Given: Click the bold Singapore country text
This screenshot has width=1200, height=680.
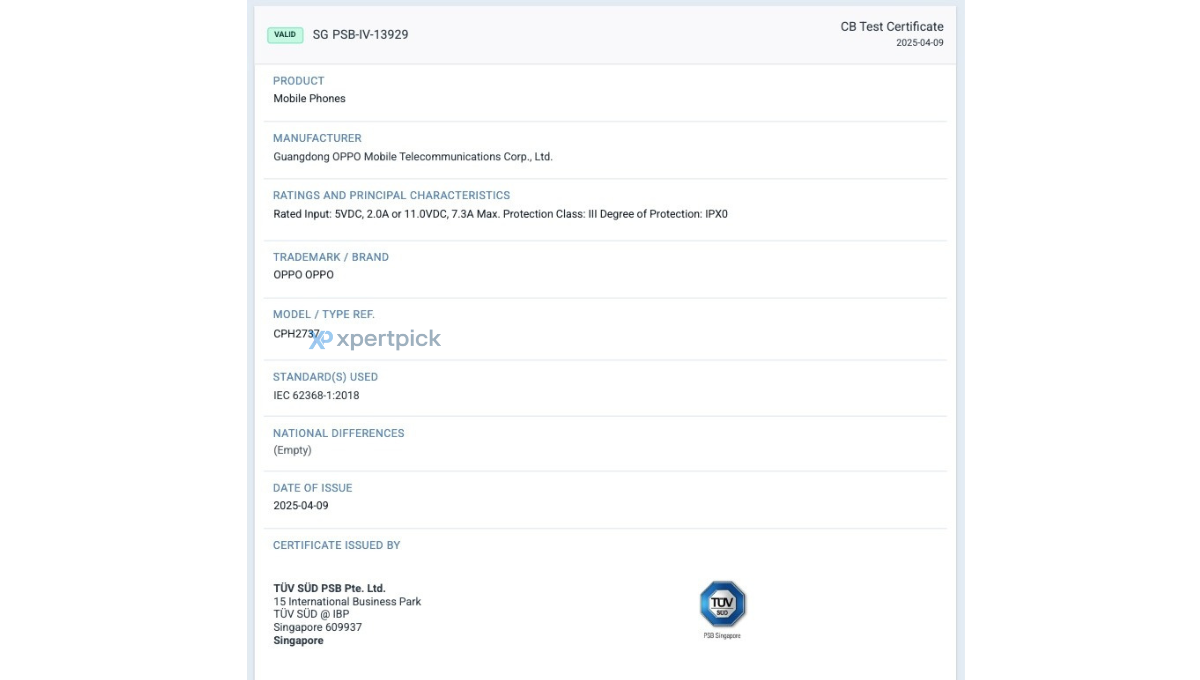Looking at the screenshot, I should click(x=298, y=641).
